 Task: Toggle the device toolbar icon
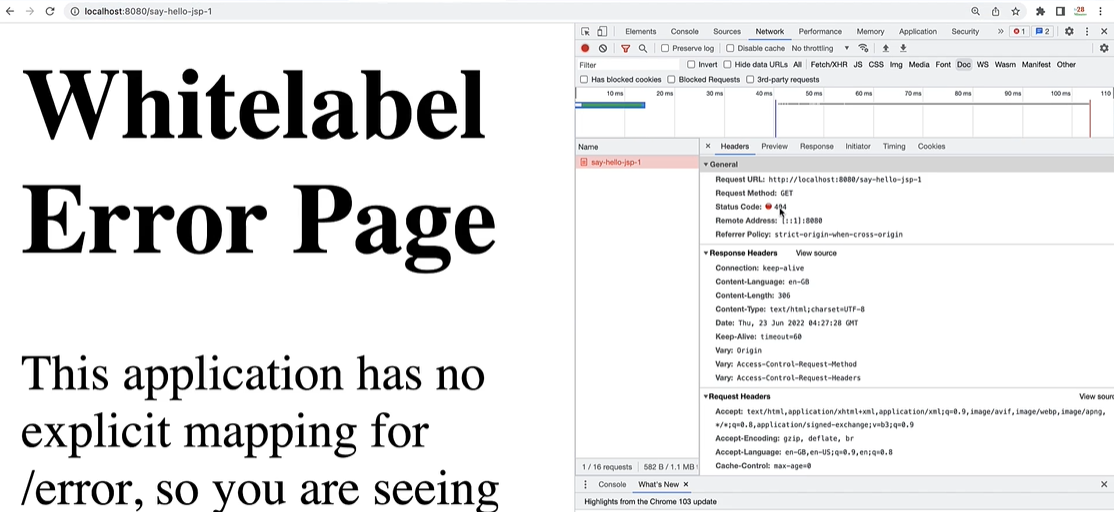tap(602, 31)
